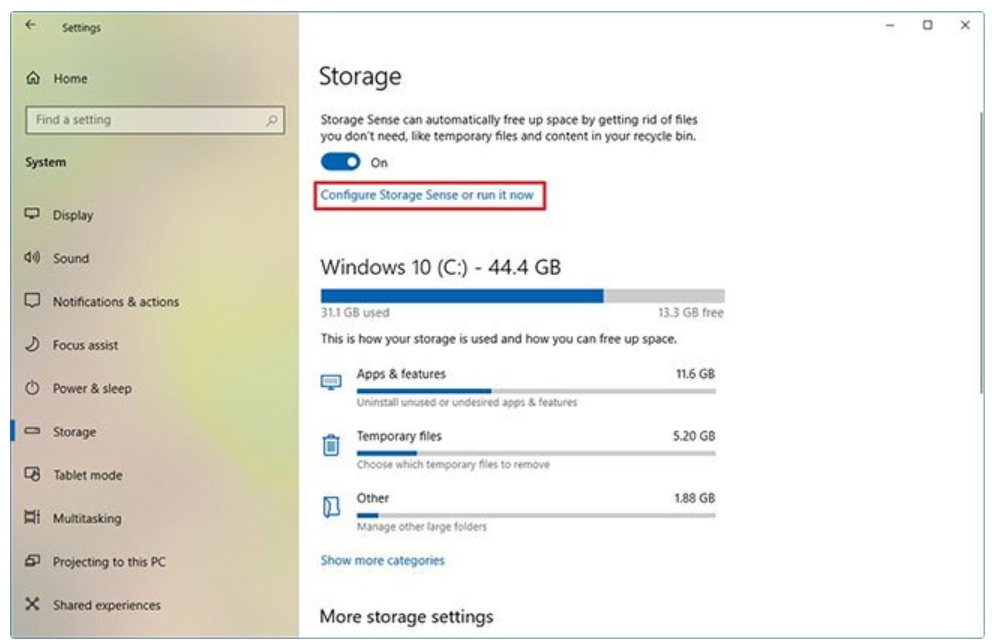Click the Display monitor icon
Viewport: 992px width, 642px height.
click(32, 215)
